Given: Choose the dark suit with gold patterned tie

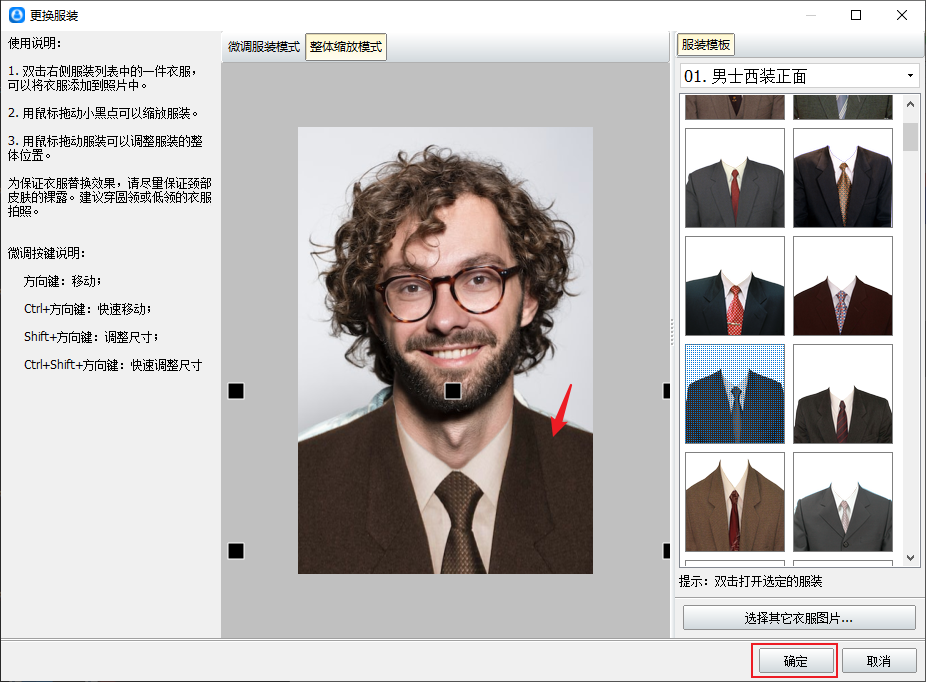Looking at the screenshot, I should 842,178.
